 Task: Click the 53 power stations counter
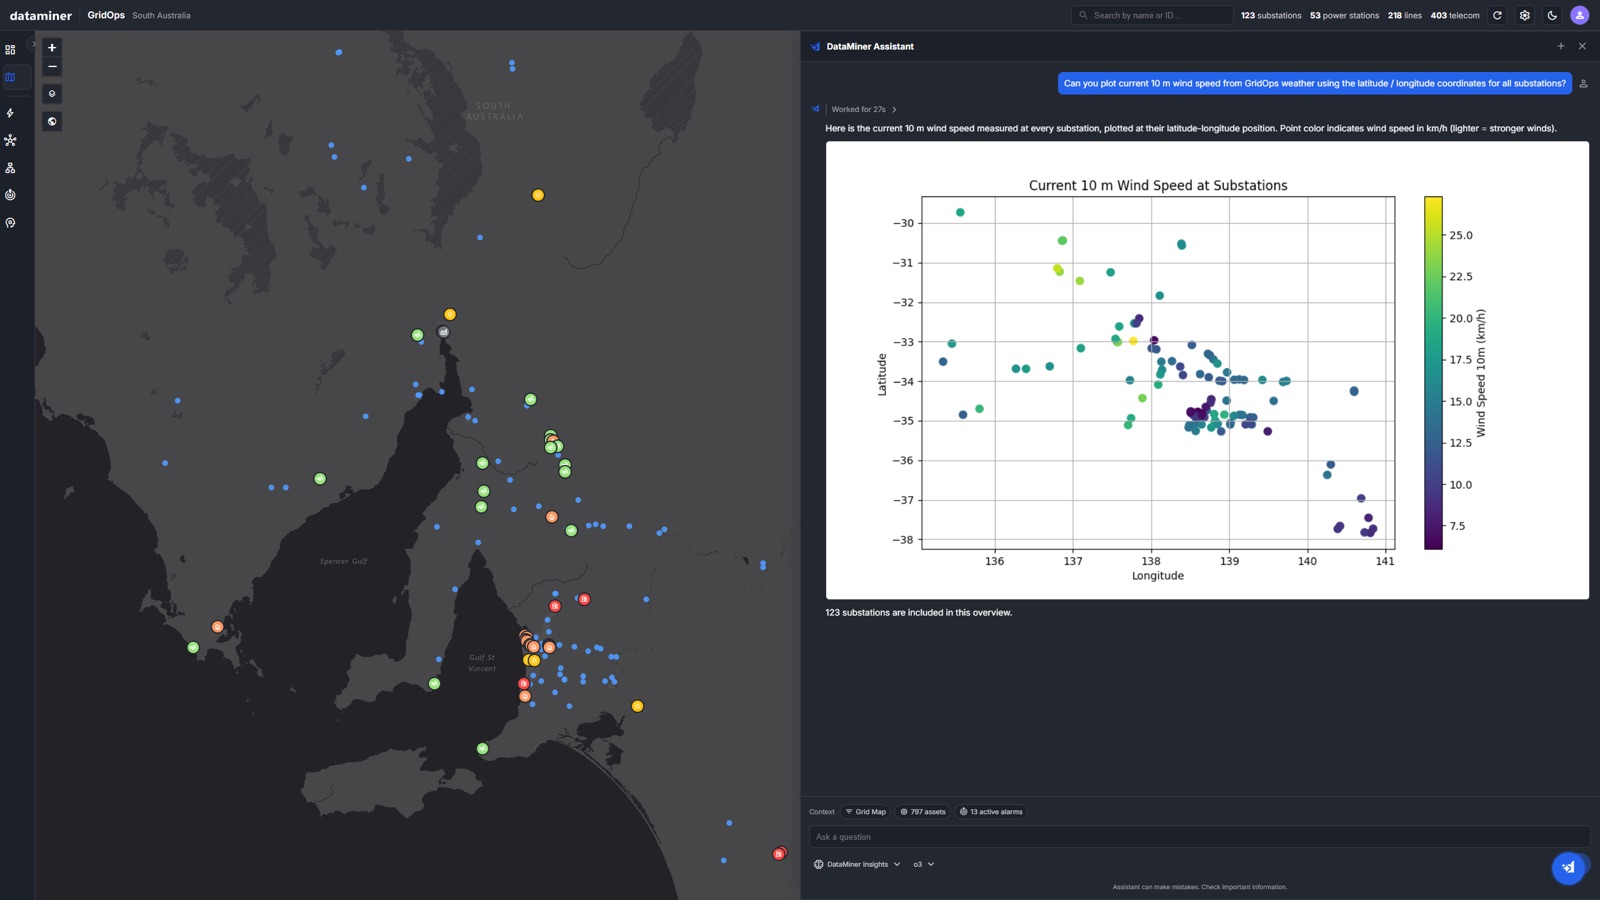(1344, 15)
